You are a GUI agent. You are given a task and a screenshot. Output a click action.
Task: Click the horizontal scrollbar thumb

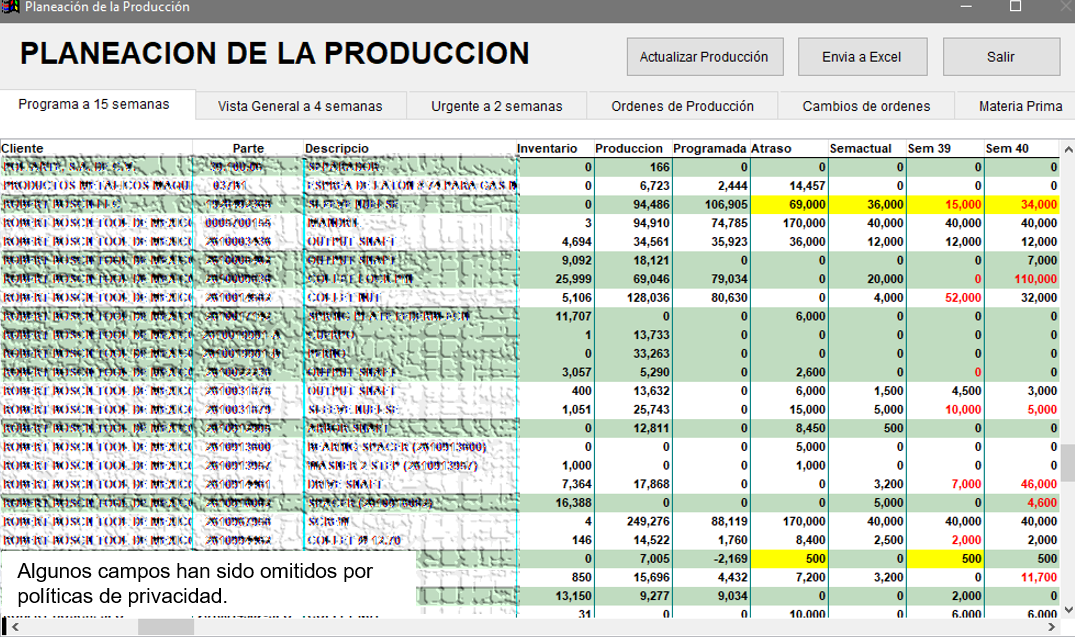(165, 627)
